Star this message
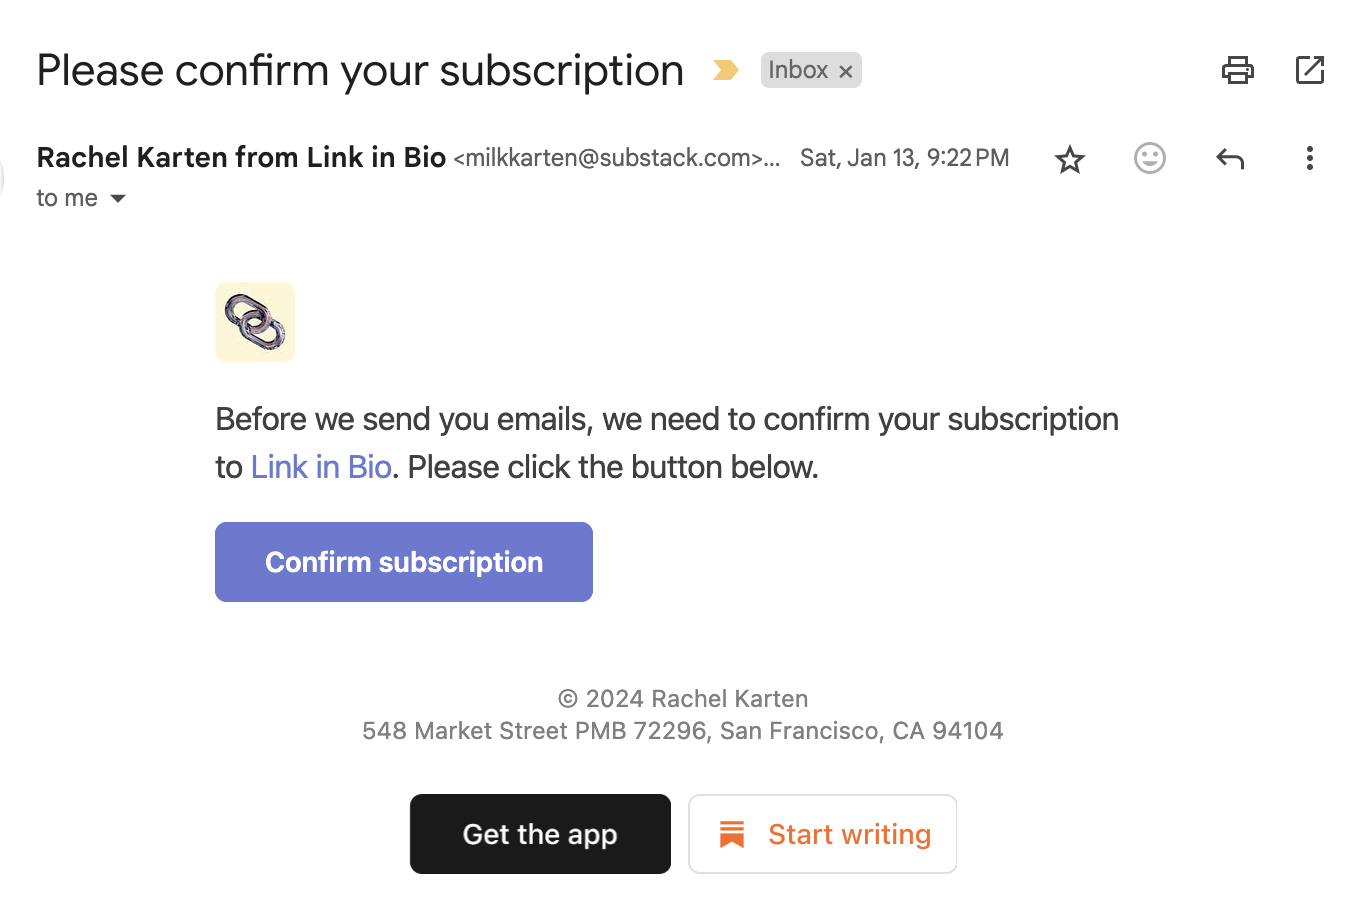 1070,159
